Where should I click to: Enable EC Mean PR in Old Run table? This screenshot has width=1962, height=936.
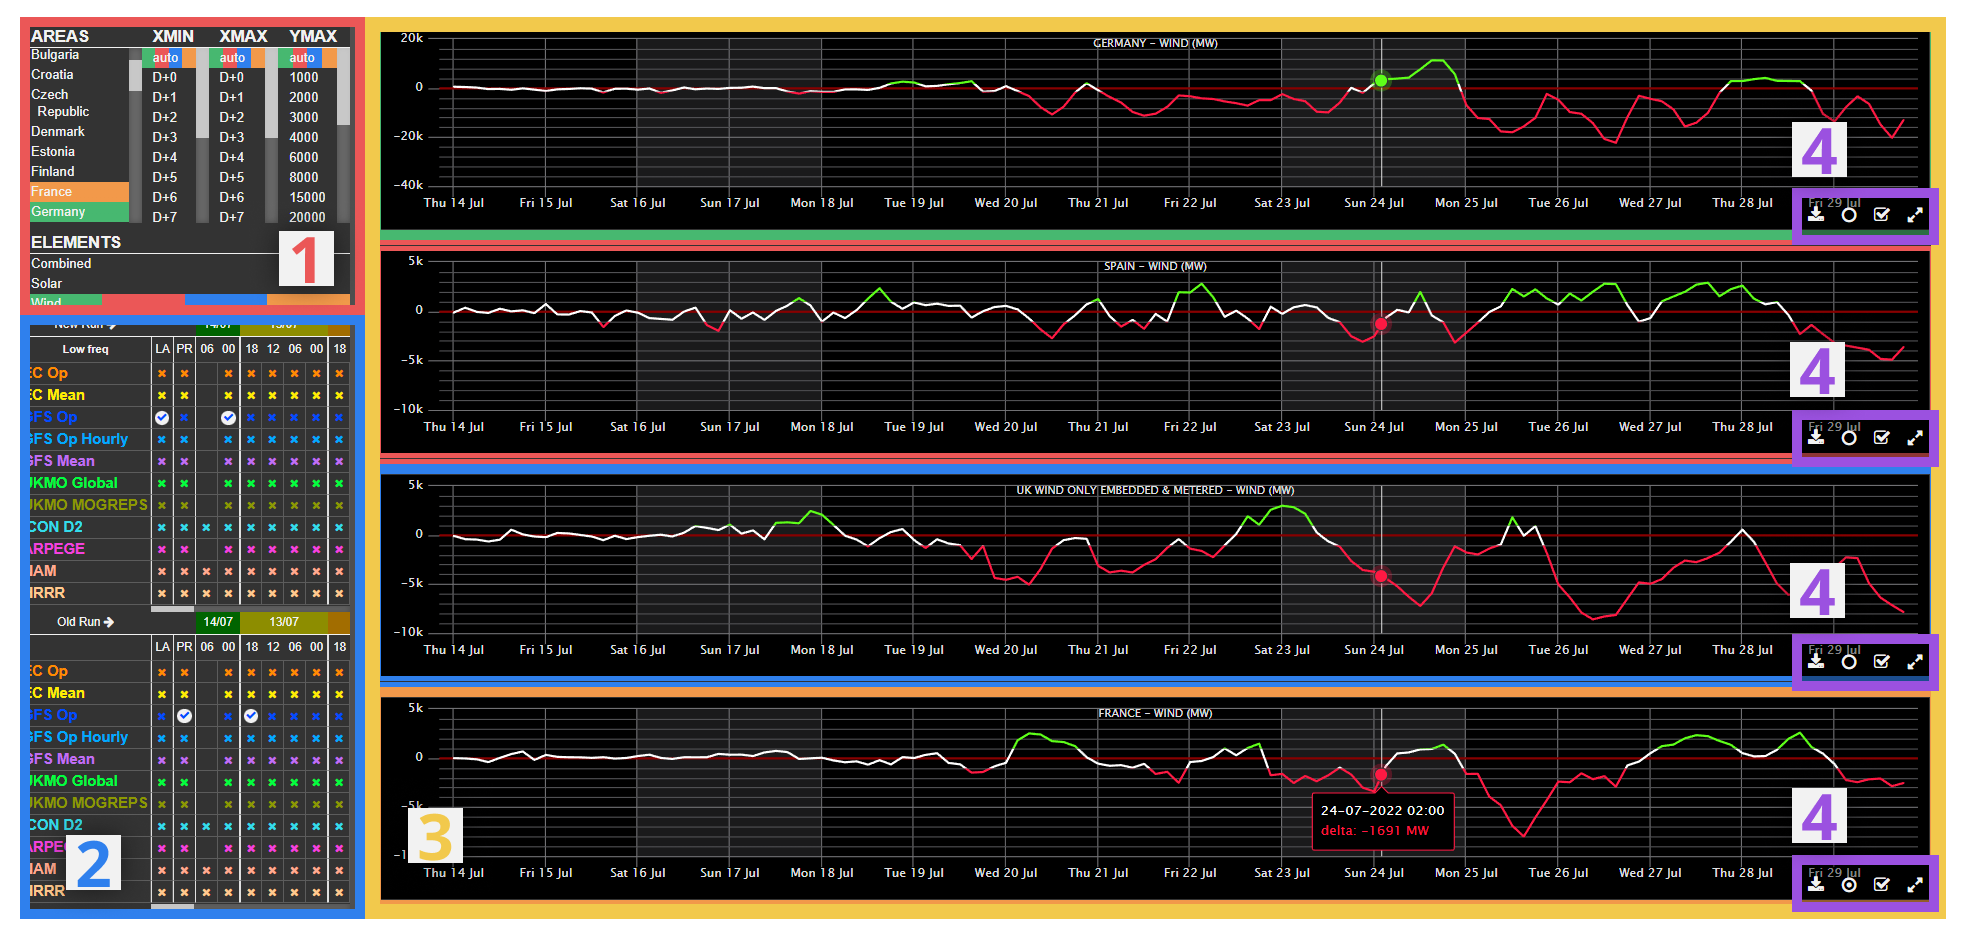point(184,693)
